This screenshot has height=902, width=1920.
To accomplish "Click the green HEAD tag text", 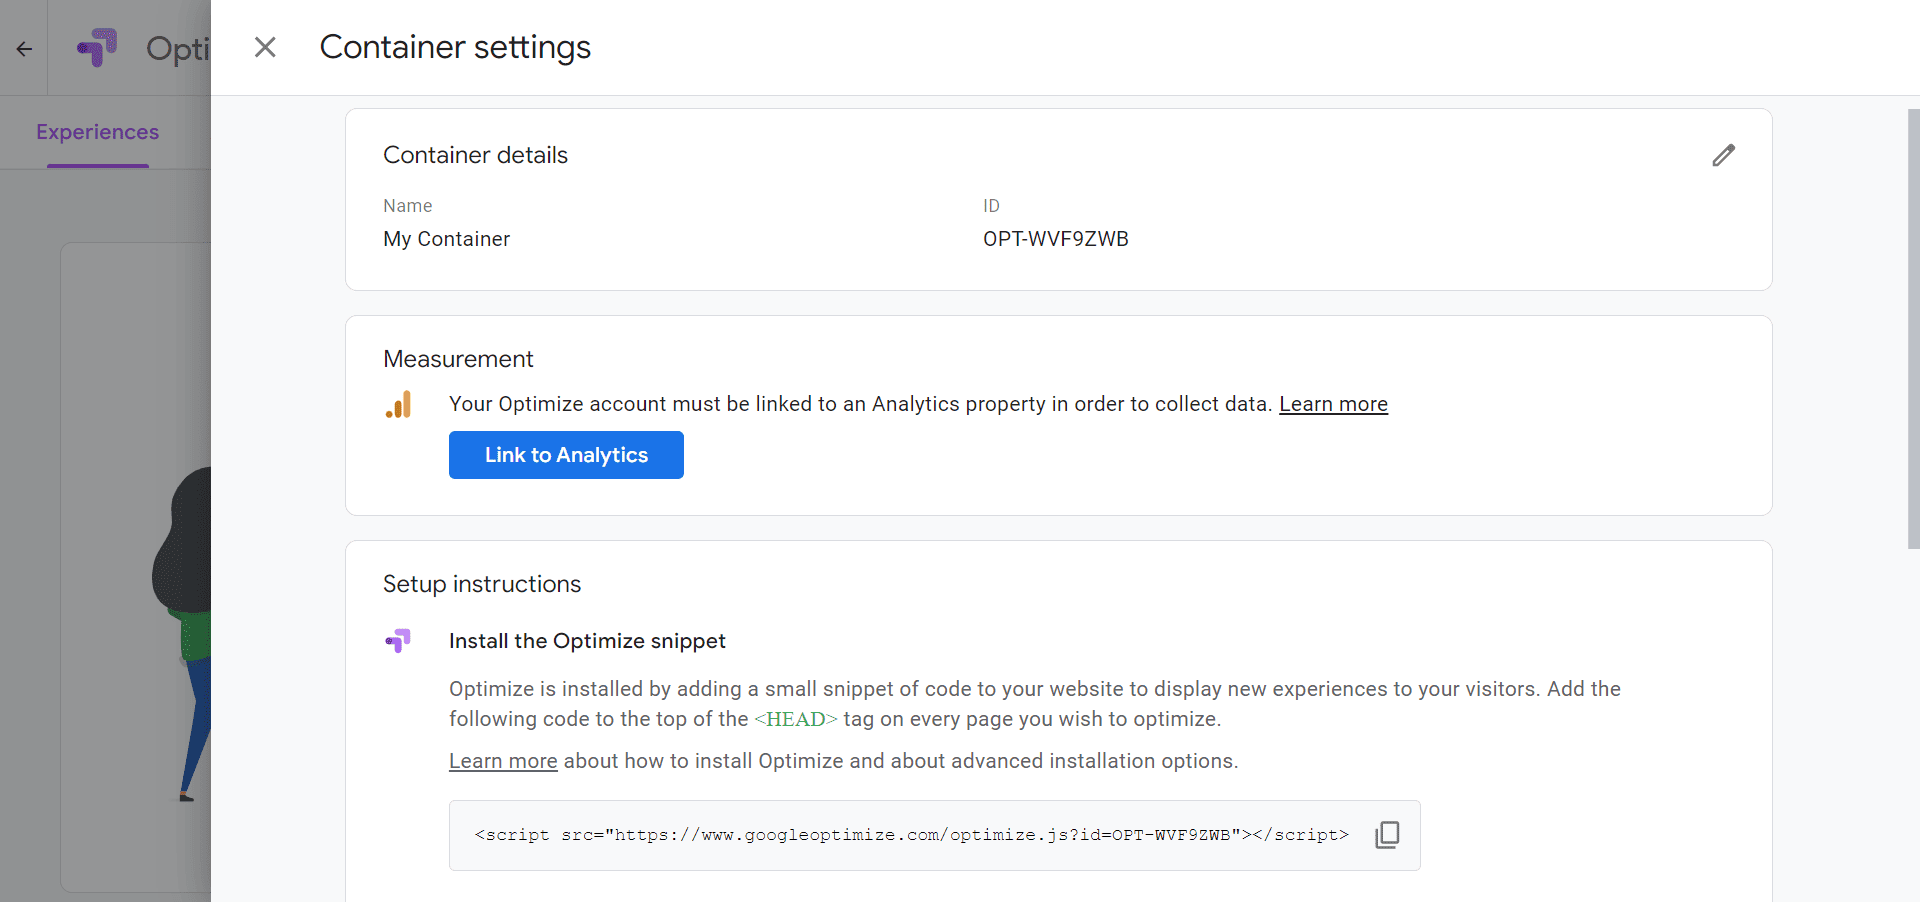I will coord(795,719).
